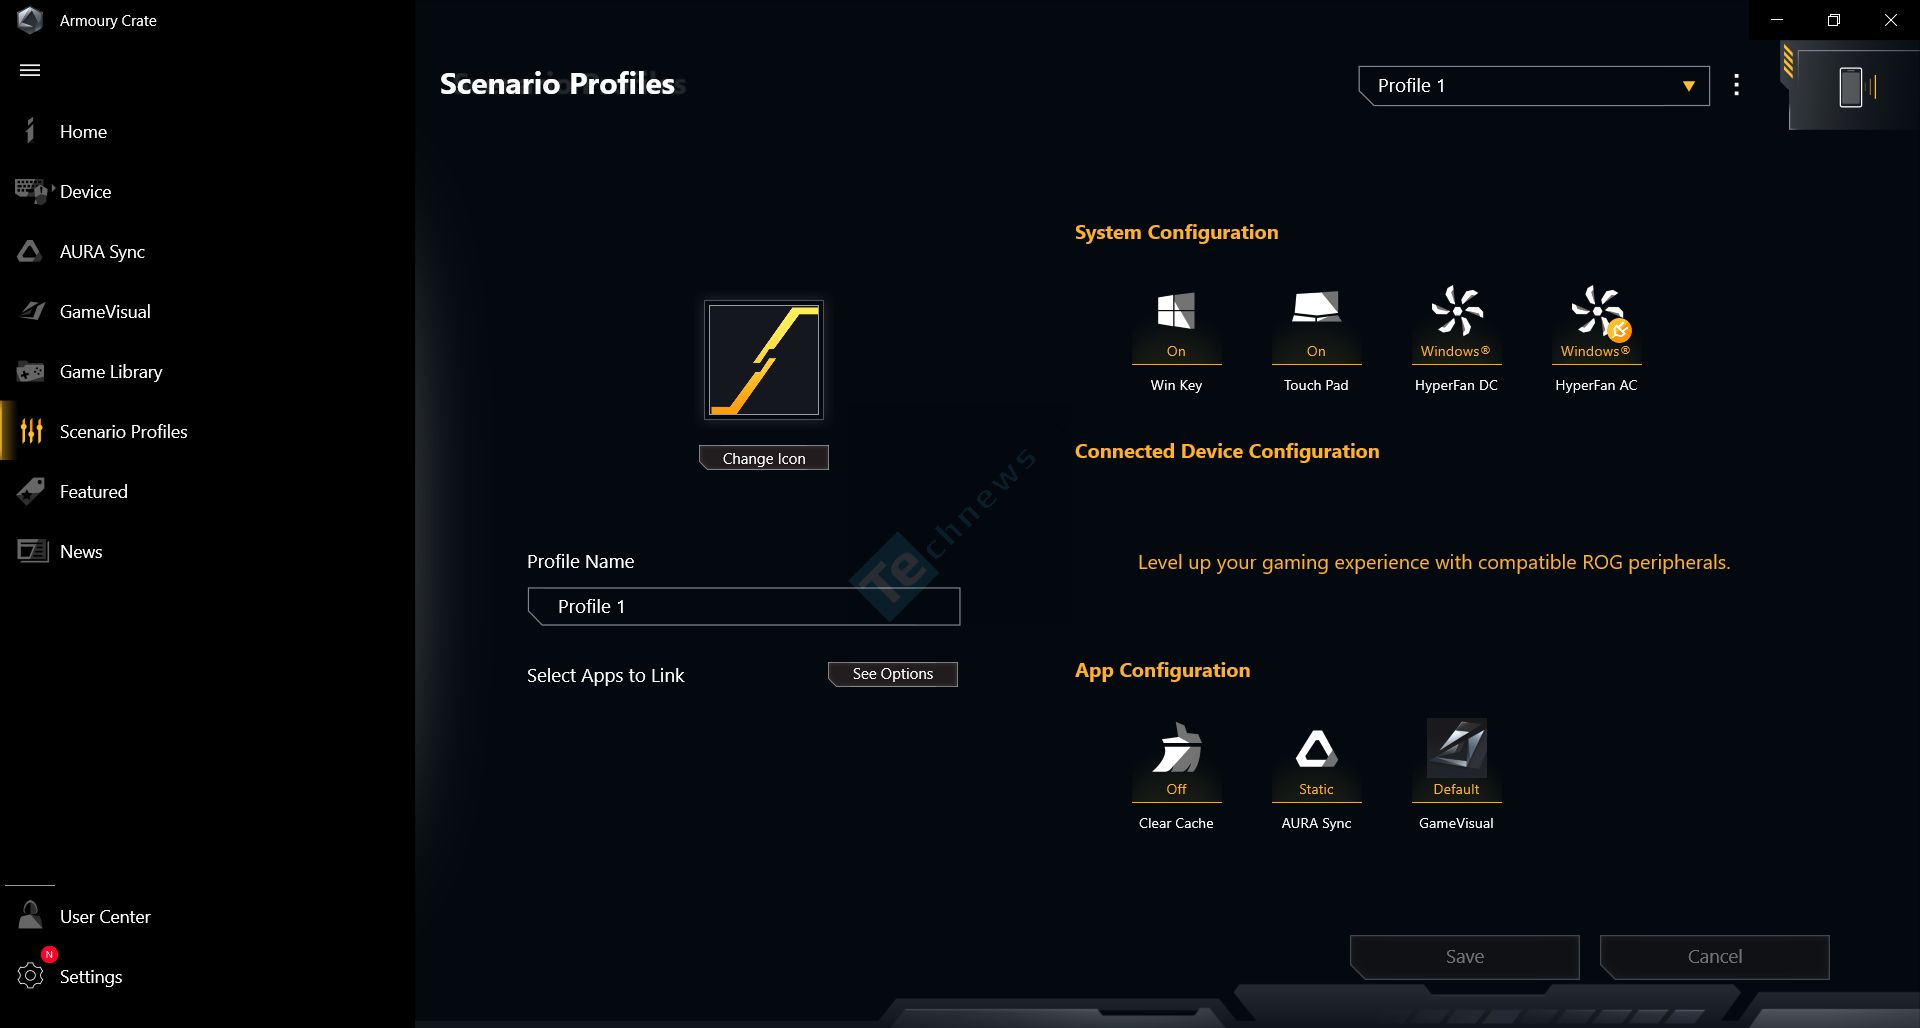Click the User Center person icon

[x=30, y=914]
